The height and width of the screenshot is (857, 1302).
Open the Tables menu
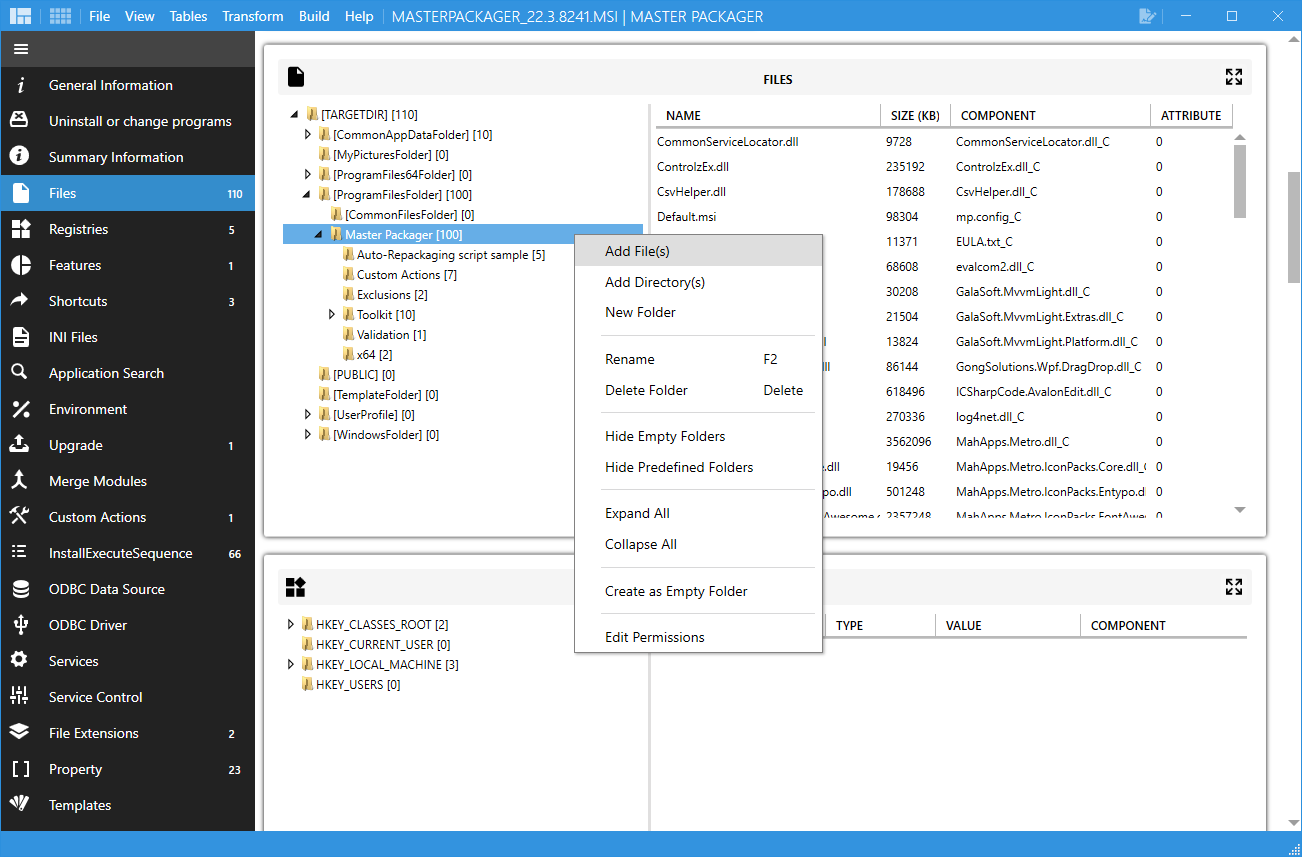point(188,16)
